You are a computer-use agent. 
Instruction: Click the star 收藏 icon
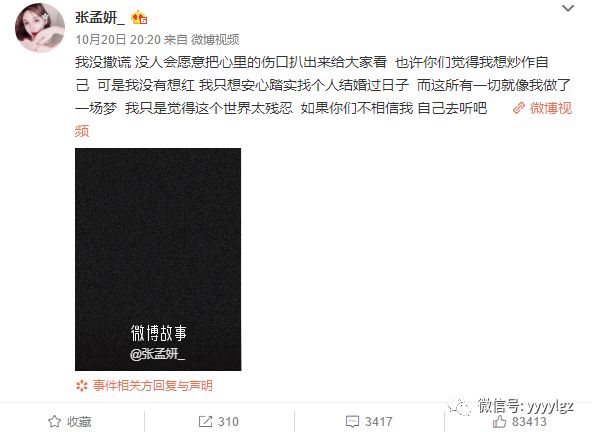[x=54, y=421]
